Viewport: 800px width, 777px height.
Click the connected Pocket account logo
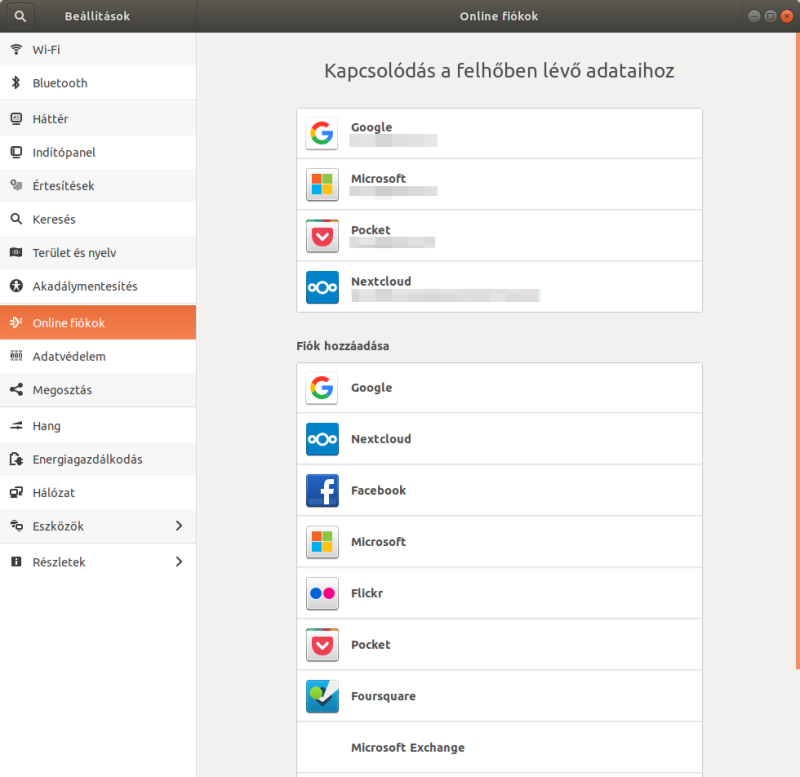coord(322,236)
